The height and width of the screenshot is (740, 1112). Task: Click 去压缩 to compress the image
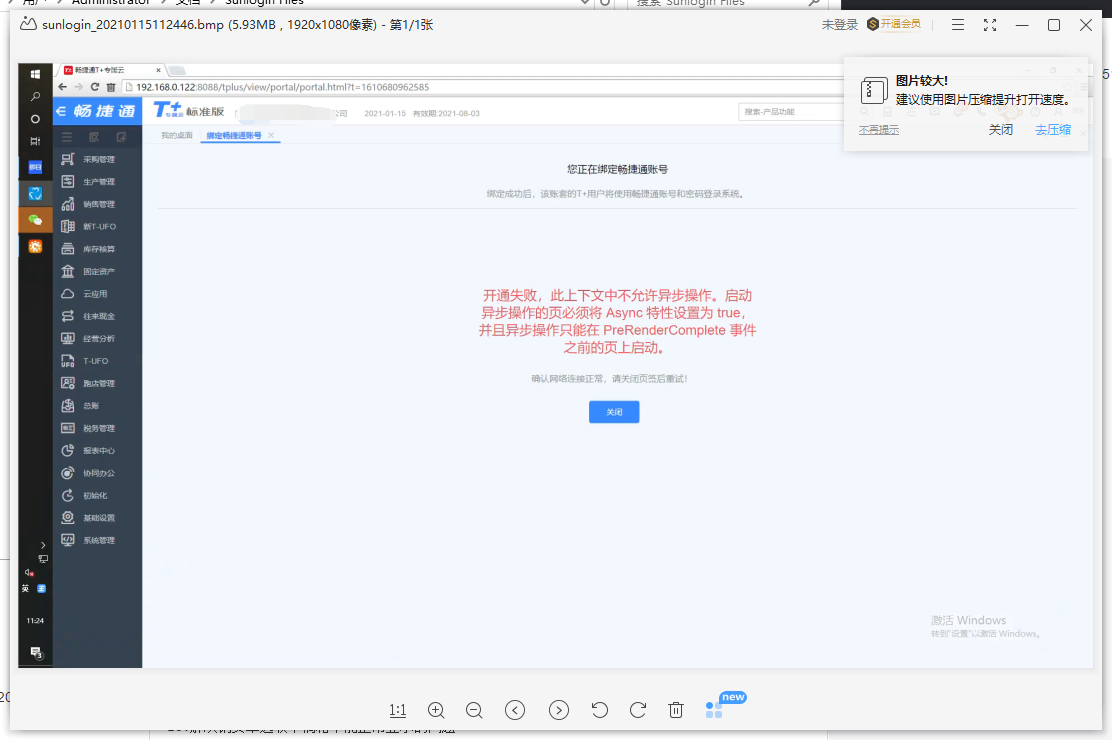(x=1053, y=130)
